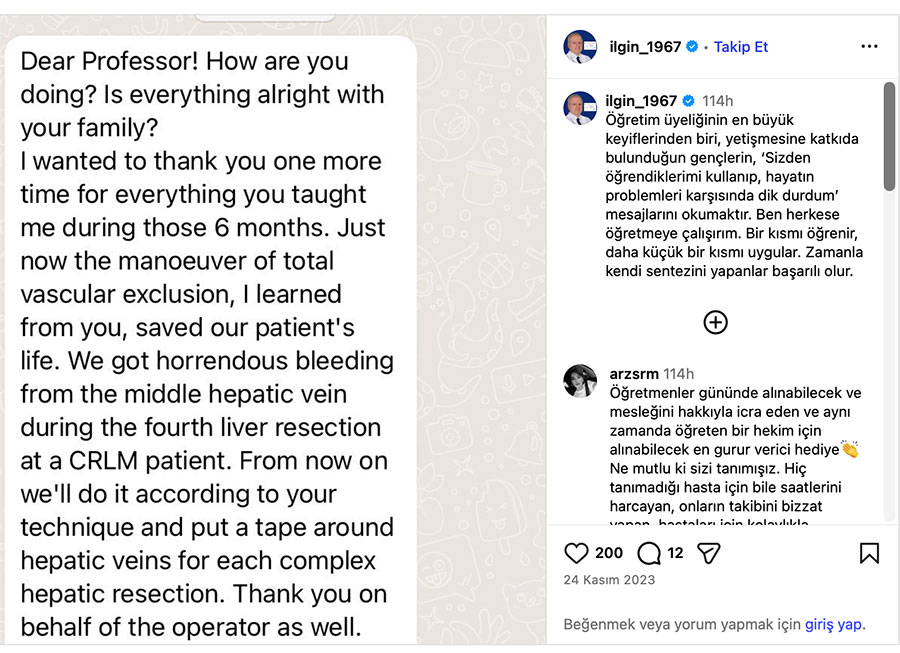Open the arzsrm username link
900x653 pixels.
click(x=634, y=374)
